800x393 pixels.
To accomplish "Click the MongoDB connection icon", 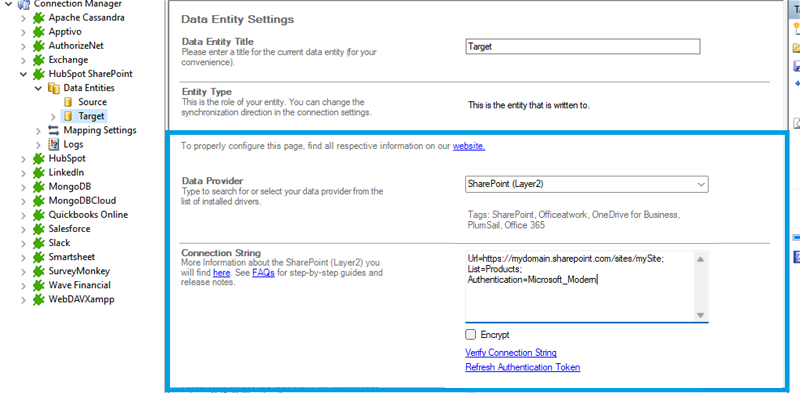I will point(38,186).
